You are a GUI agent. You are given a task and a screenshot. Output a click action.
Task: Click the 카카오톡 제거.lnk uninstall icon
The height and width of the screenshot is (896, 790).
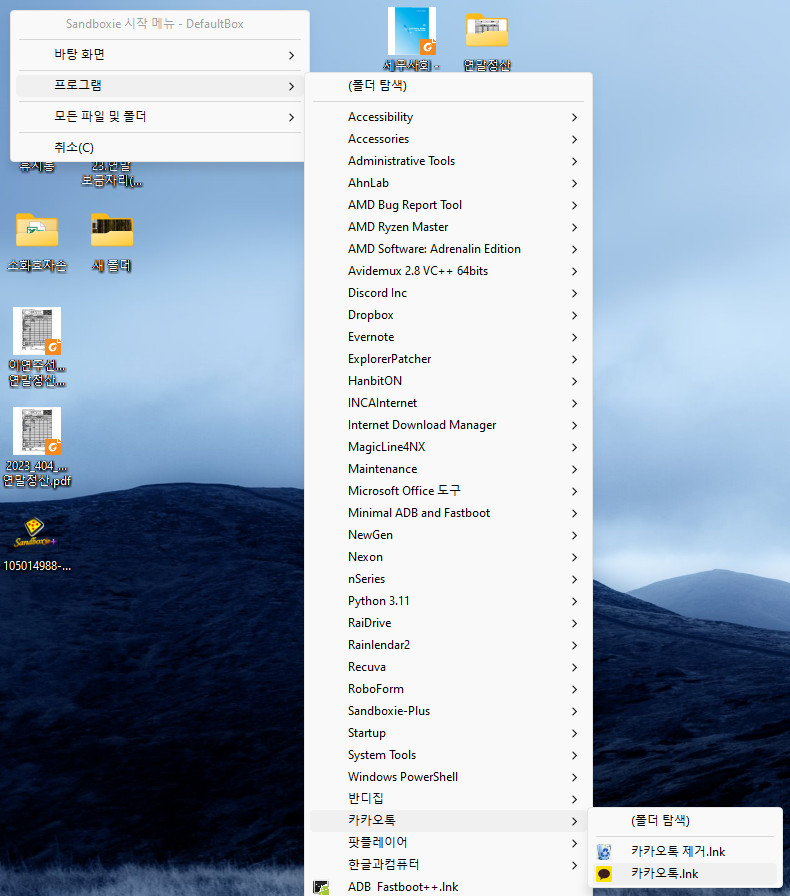click(604, 852)
